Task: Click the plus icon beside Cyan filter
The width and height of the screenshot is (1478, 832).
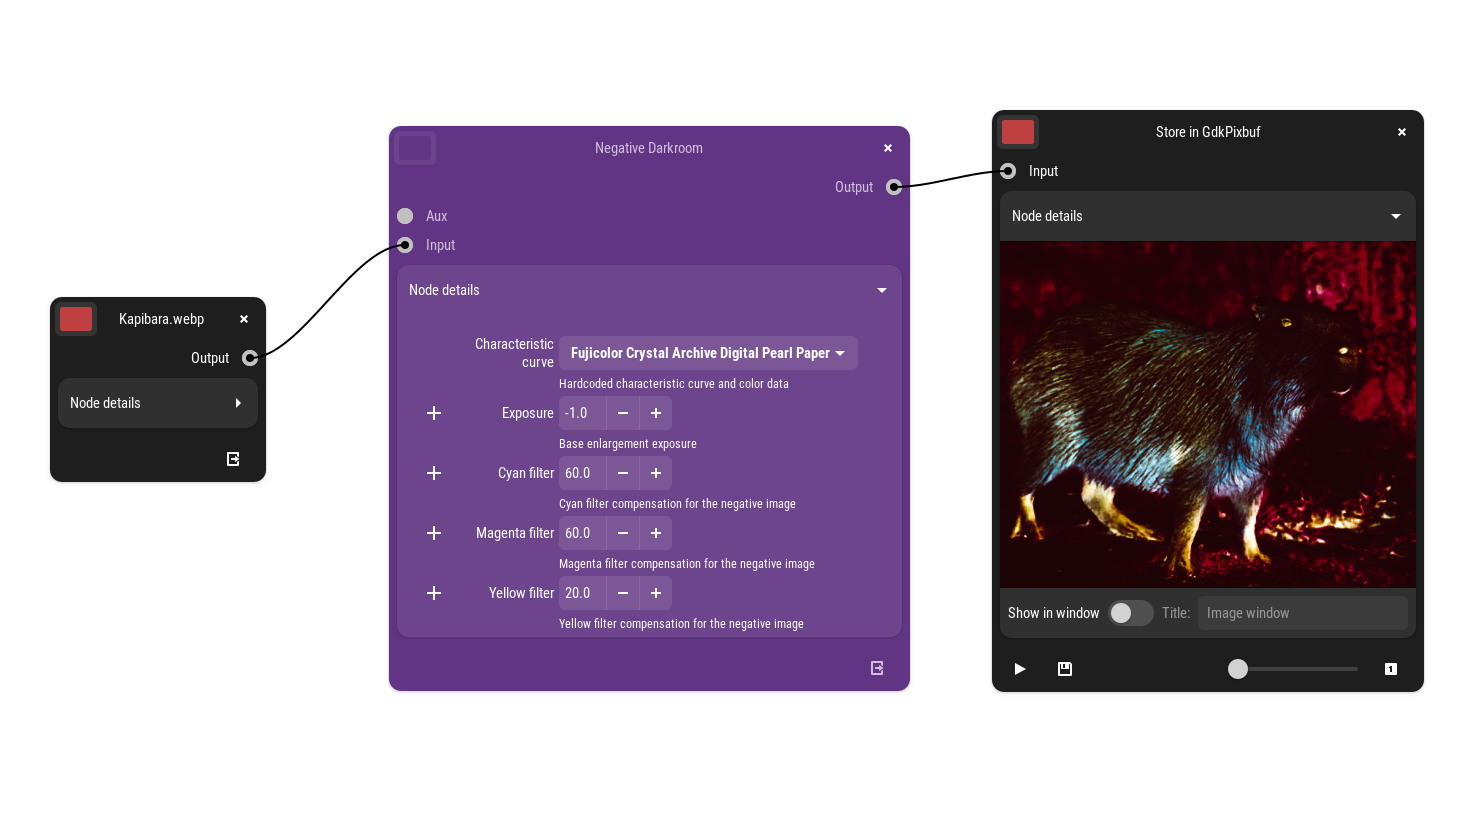Action: (x=434, y=473)
